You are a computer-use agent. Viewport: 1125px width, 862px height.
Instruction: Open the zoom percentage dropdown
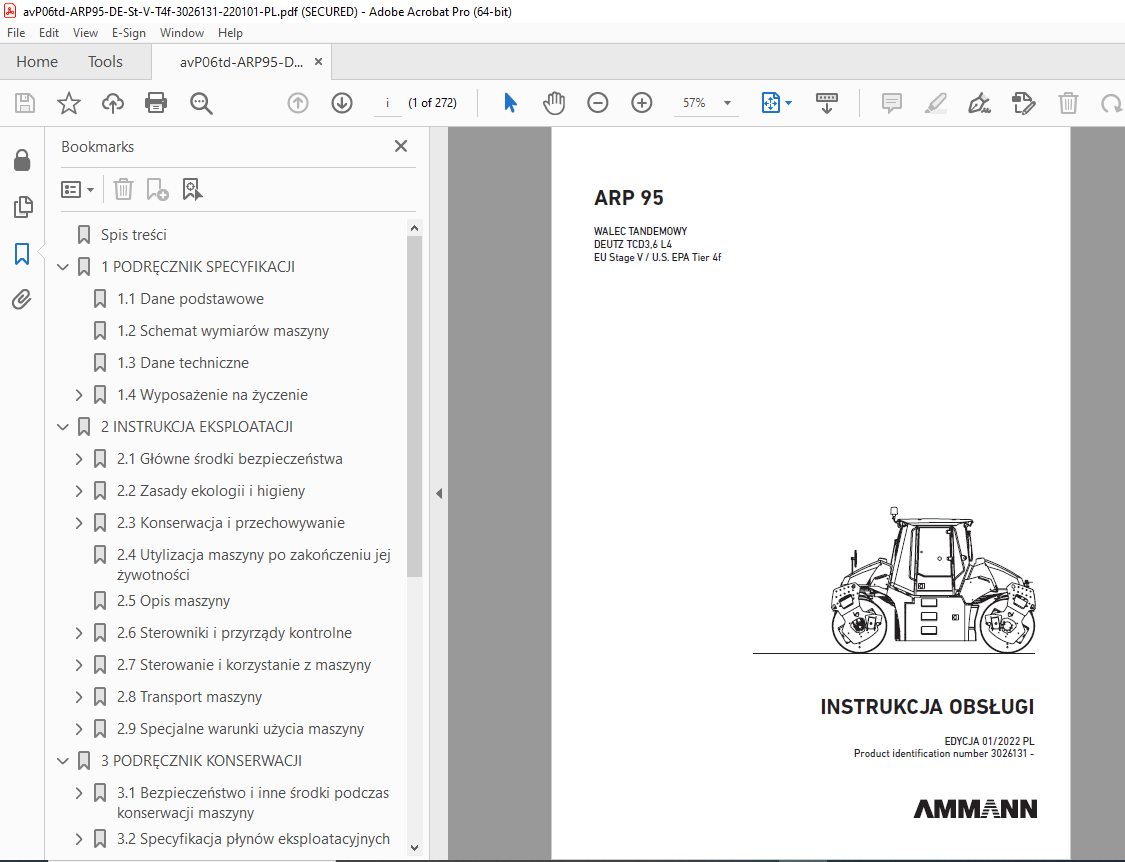click(727, 103)
